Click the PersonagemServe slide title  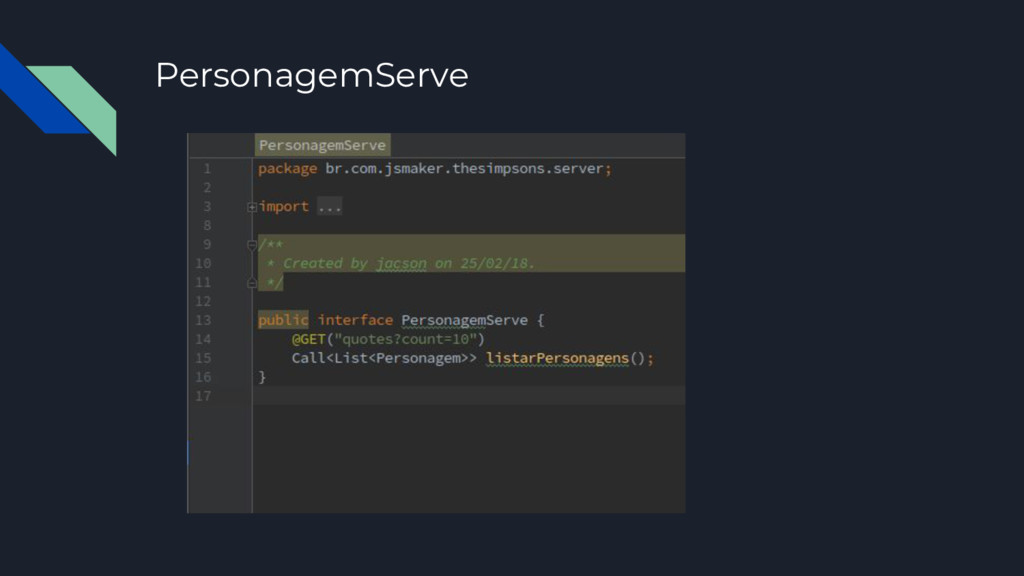pos(312,76)
